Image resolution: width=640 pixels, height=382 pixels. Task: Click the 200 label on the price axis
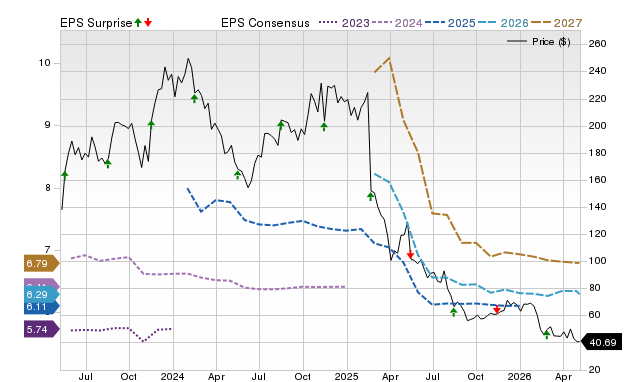[597, 126]
